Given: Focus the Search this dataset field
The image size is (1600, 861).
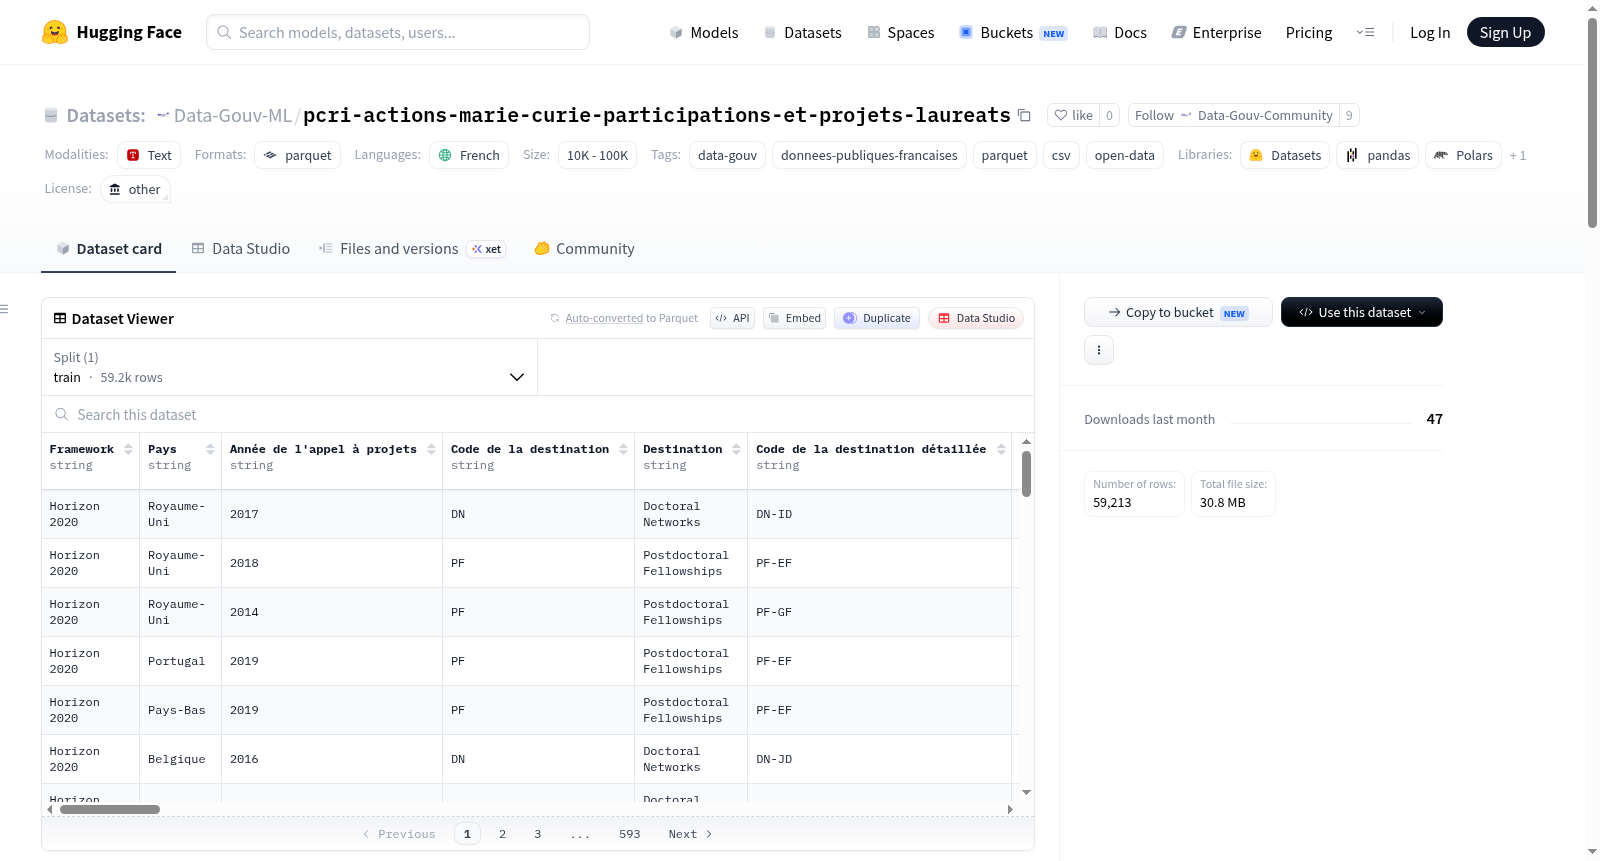Looking at the screenshot, I should point(538,414).
